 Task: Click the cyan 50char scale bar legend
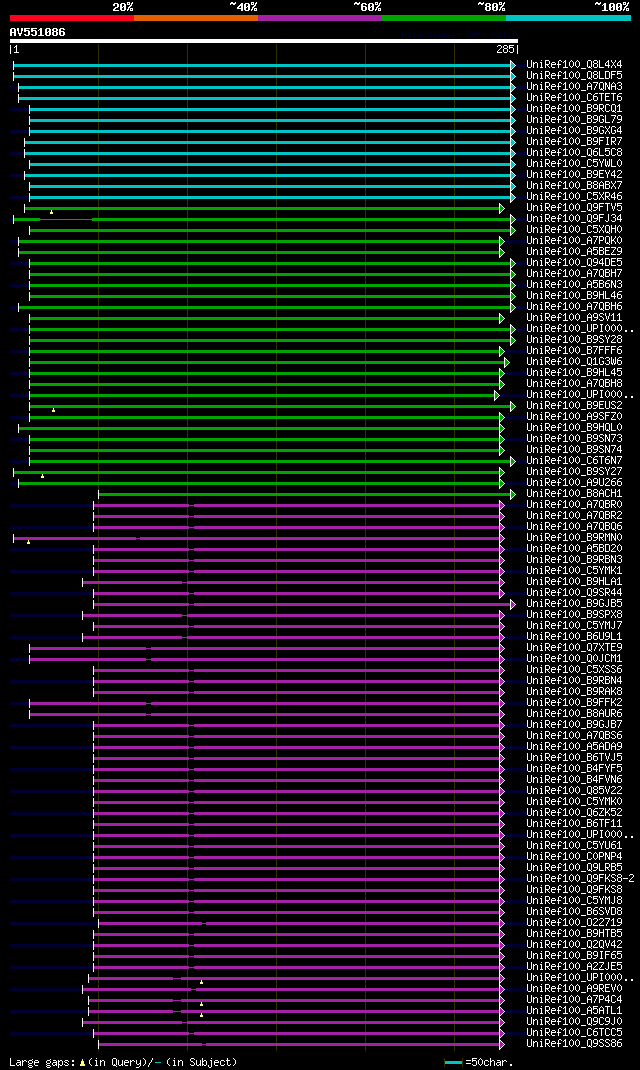coord(454,1062)
